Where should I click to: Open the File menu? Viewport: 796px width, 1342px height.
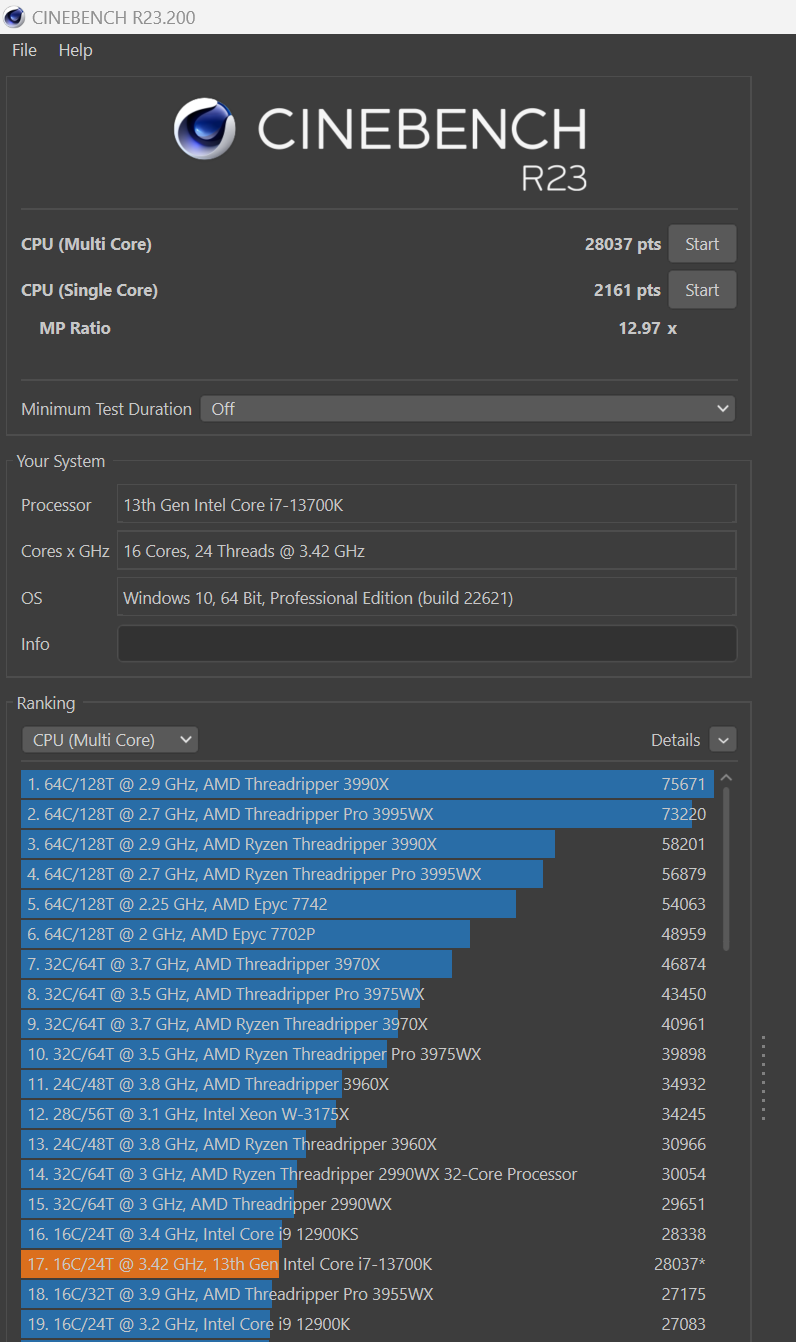(23, 50)
